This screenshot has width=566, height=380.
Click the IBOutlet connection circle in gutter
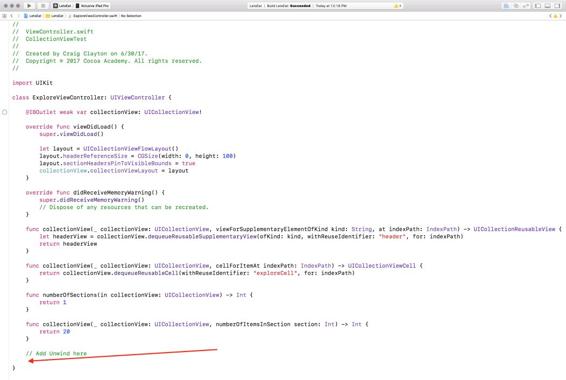pos(4,112)
